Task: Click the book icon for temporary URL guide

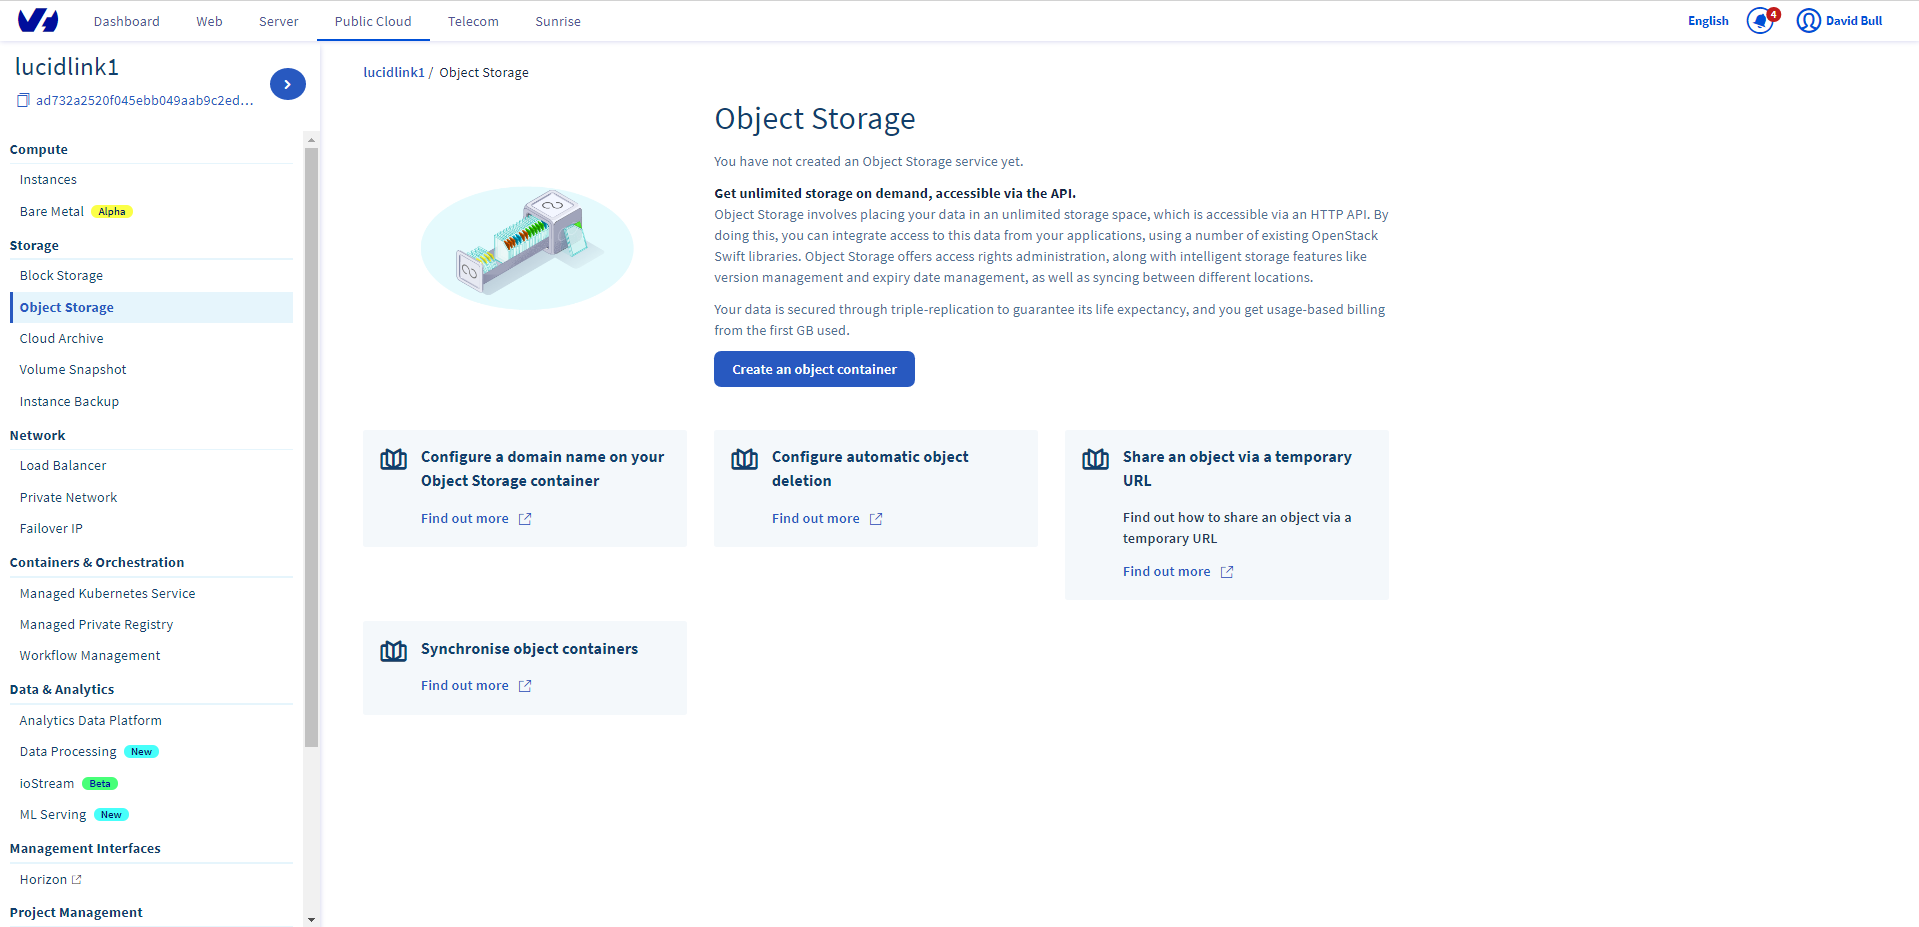Action: pos(1096,459)
